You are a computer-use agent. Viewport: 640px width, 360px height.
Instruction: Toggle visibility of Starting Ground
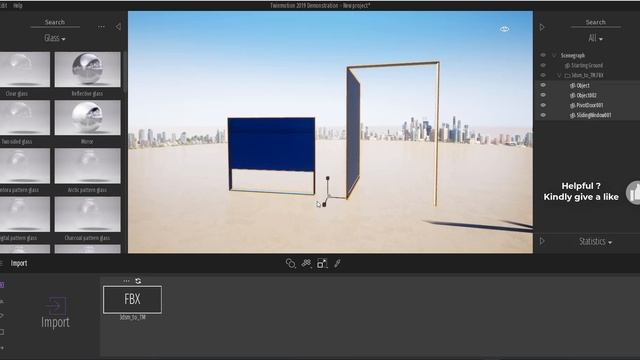pos(543,65)
